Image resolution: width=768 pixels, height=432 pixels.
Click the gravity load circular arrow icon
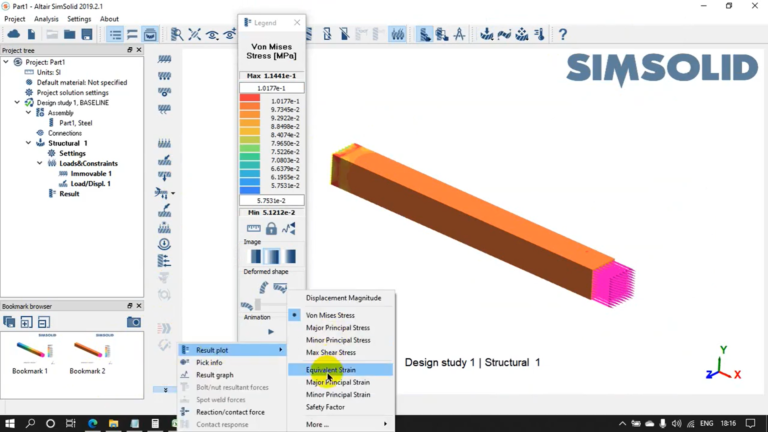tap(165, 243)
